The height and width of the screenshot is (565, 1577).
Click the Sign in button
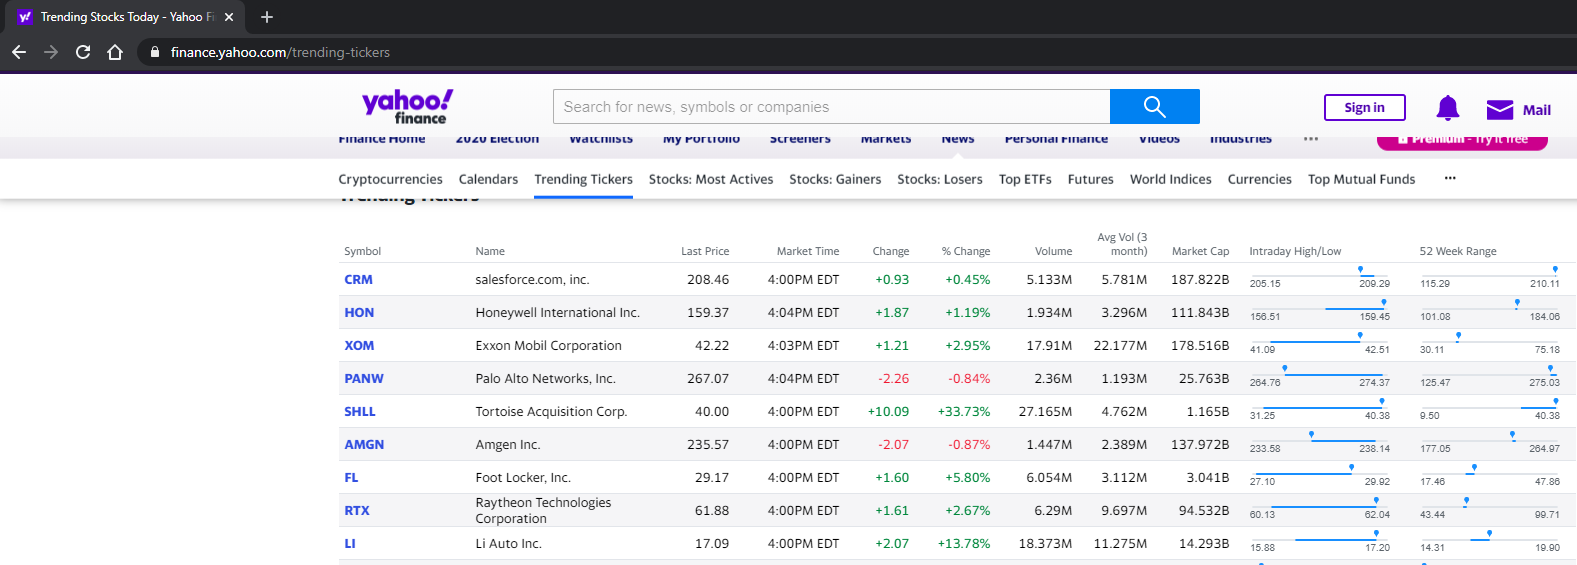pyautogui.click(x=1364, y=108)
